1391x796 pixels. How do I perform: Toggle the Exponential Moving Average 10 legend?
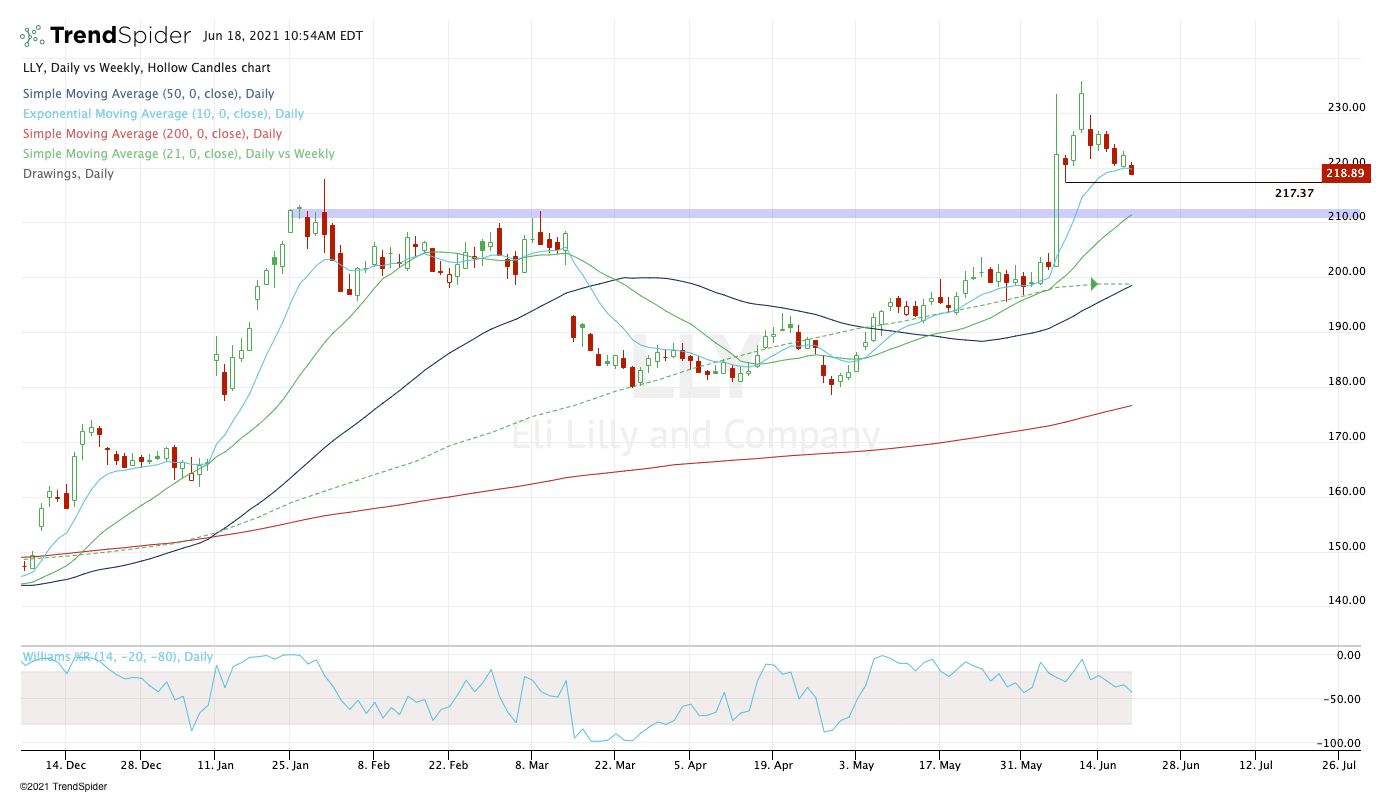click(163, 114)
